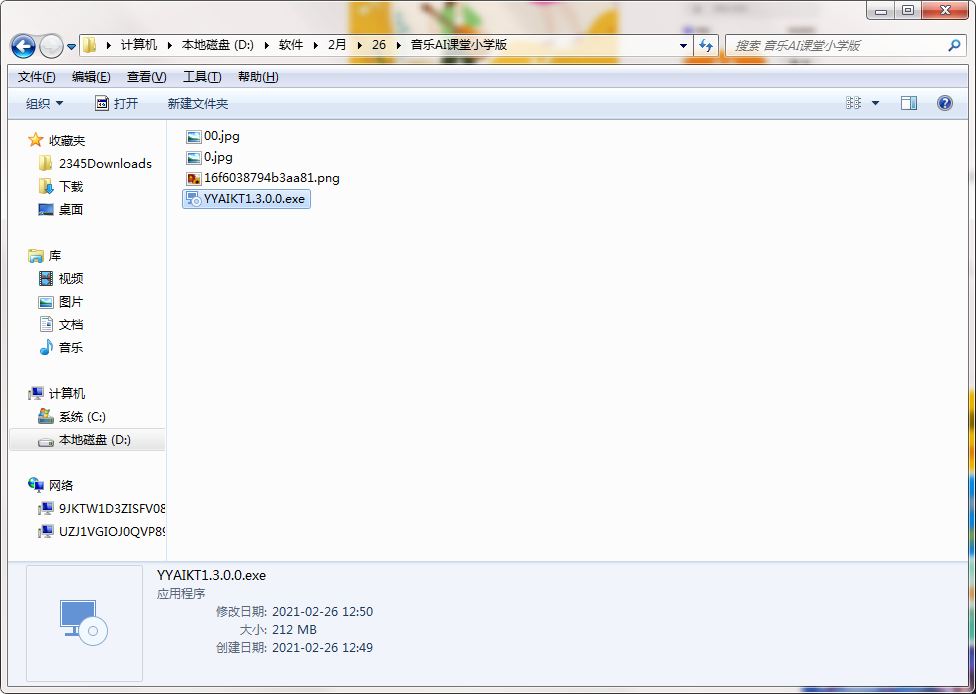This screenshot has width=976, height=694.
Task: Toggle the preview pane icon
Action: (909, 103)
